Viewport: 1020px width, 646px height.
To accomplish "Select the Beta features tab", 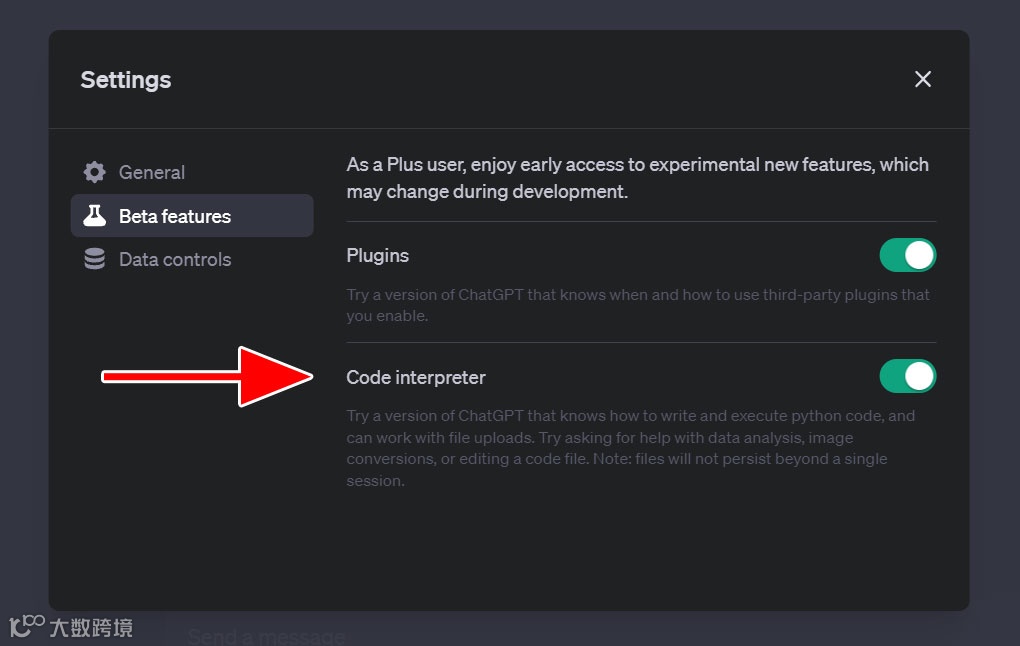I will tap(192, 216).
